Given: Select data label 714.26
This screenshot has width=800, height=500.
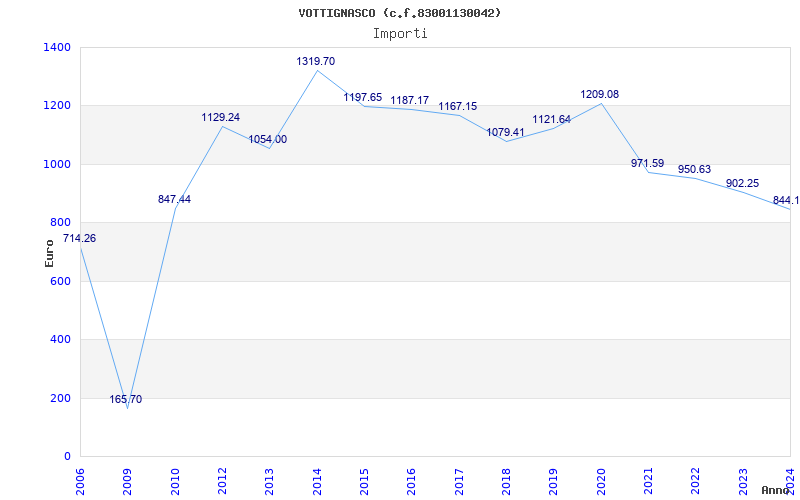Looking at the screenshot, I should (x=79, y=238).
